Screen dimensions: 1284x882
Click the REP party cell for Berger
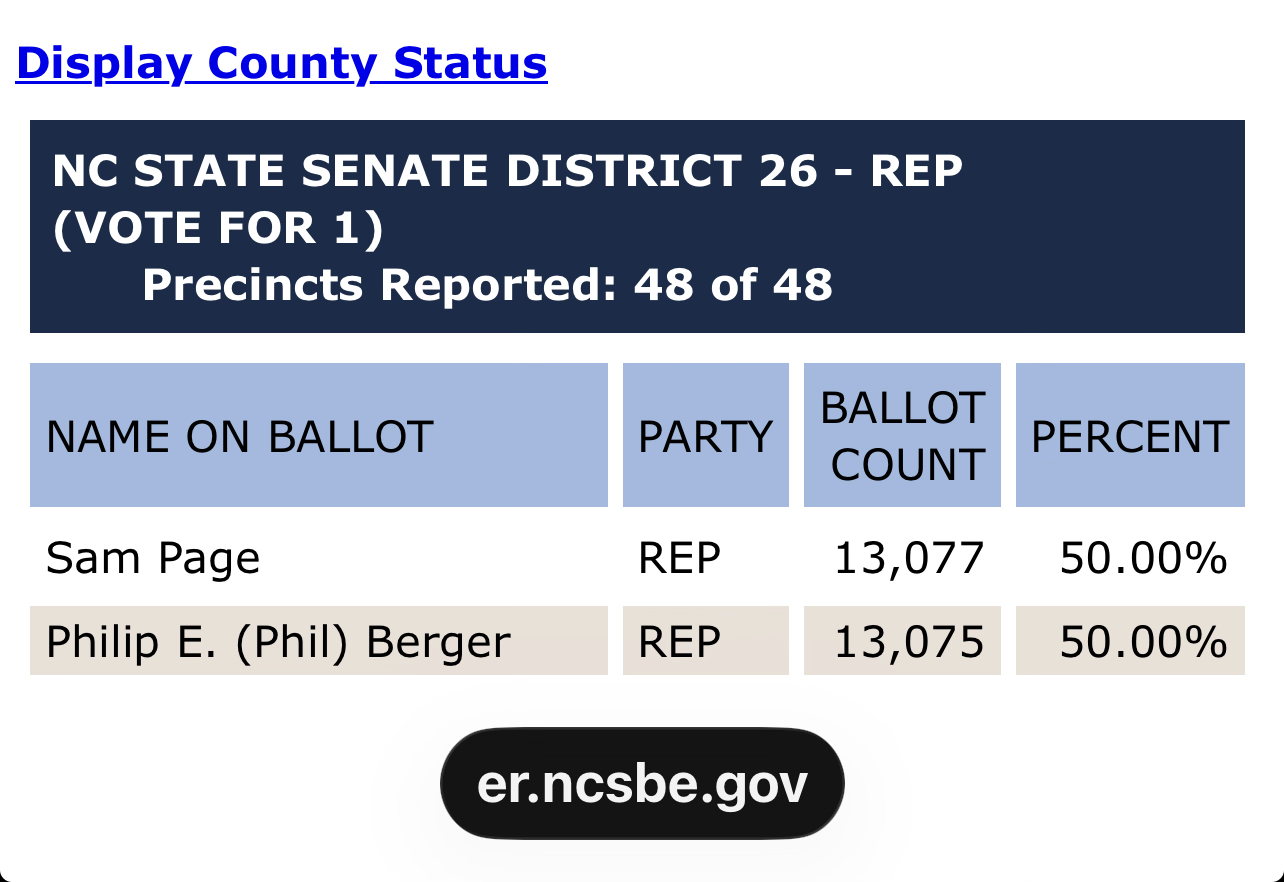pyautogui.click(x=679, y=641)
